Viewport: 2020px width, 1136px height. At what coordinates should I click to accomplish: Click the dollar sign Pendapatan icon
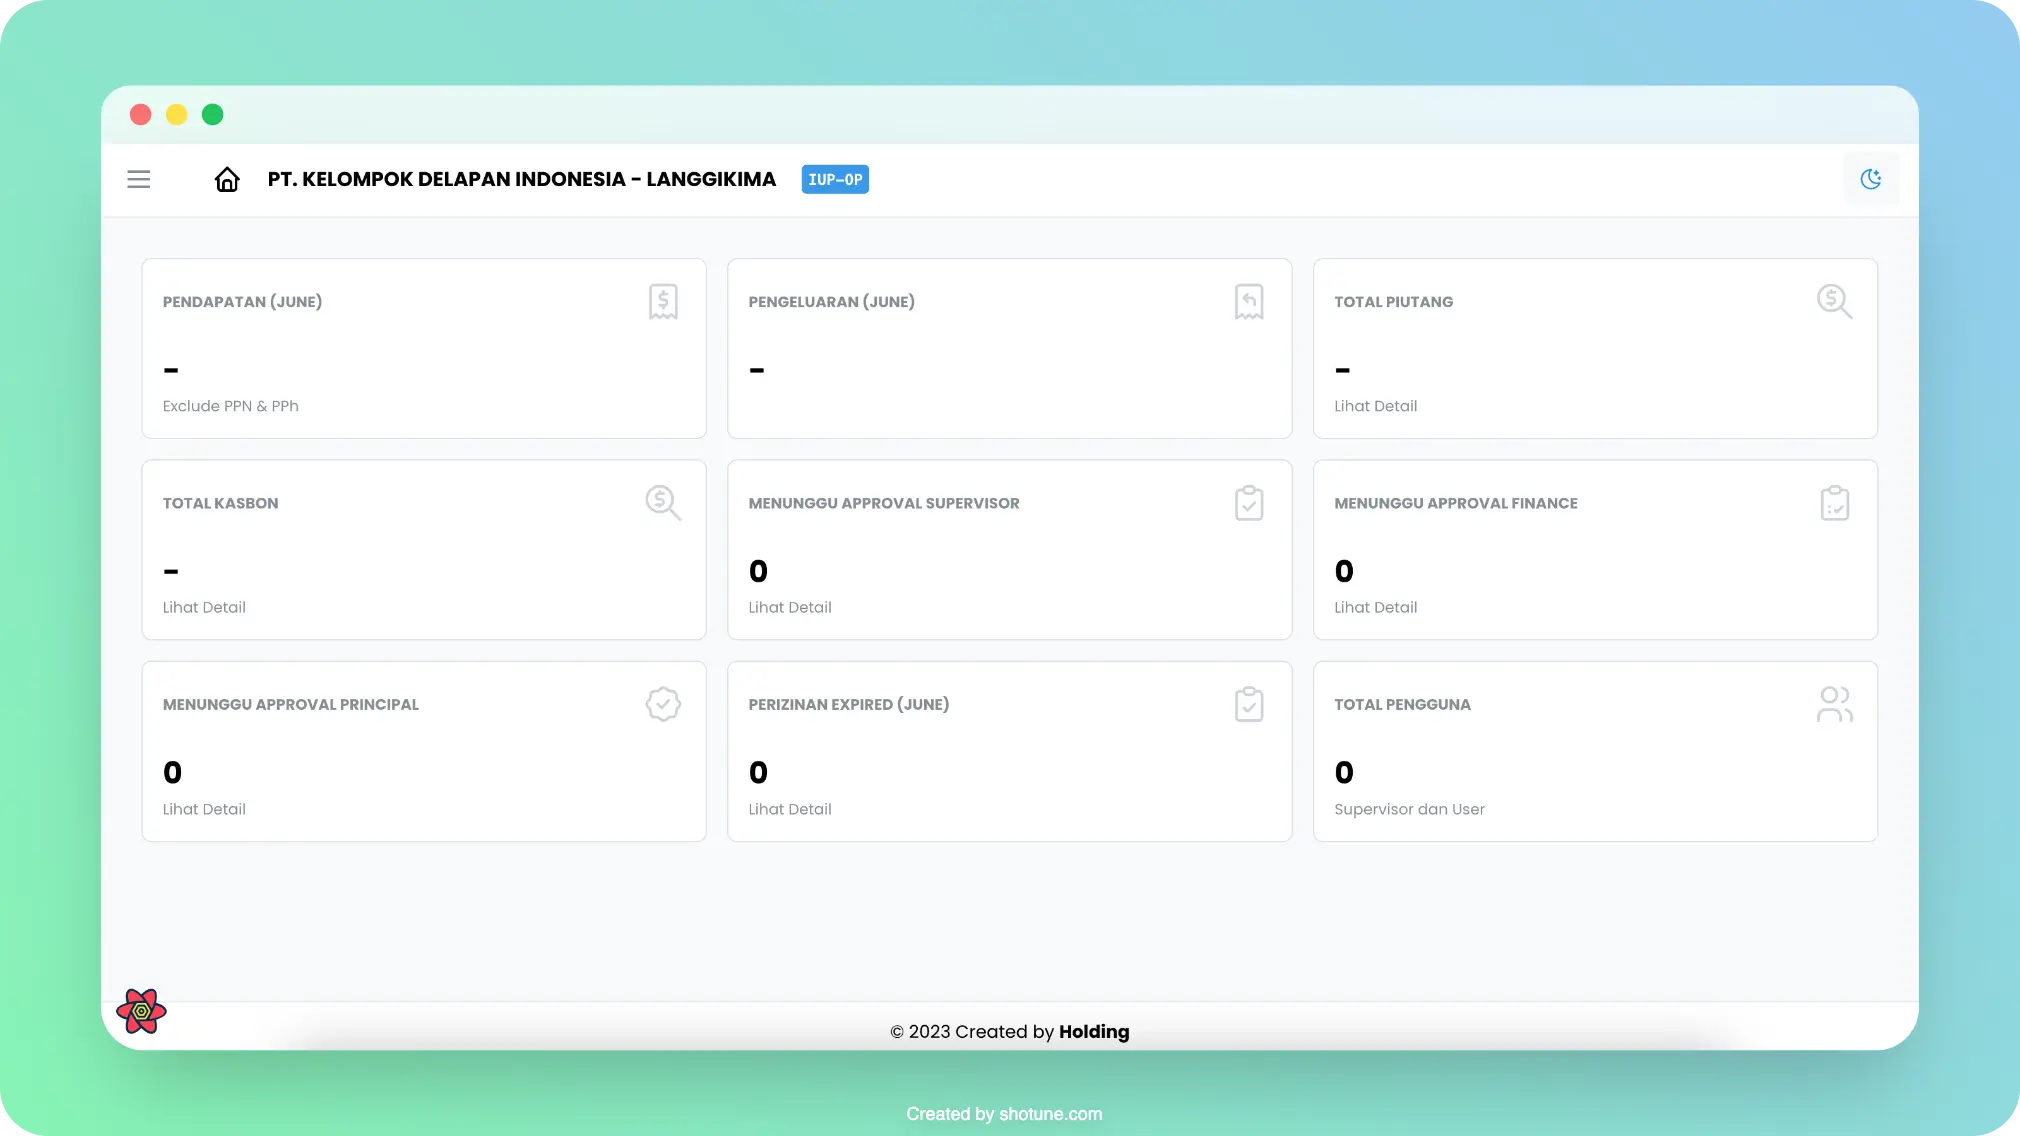click(x=663, y=301)
